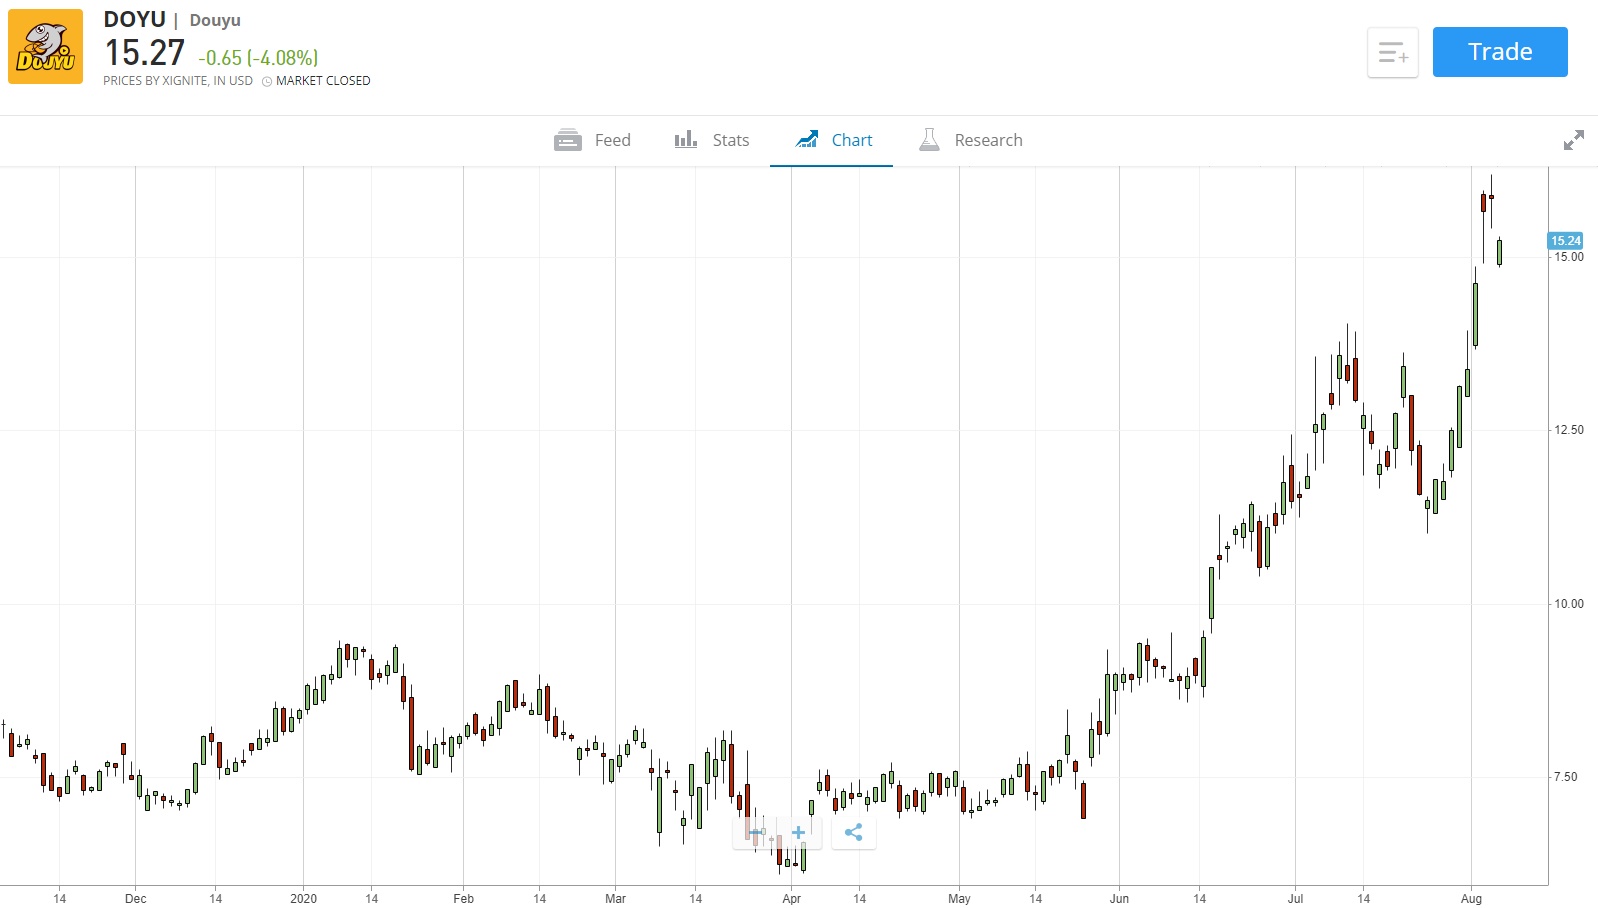Click the market closed clock icon
Image resolution: width=1598 pixels, height=908 pixels.
tap(267, 81)
